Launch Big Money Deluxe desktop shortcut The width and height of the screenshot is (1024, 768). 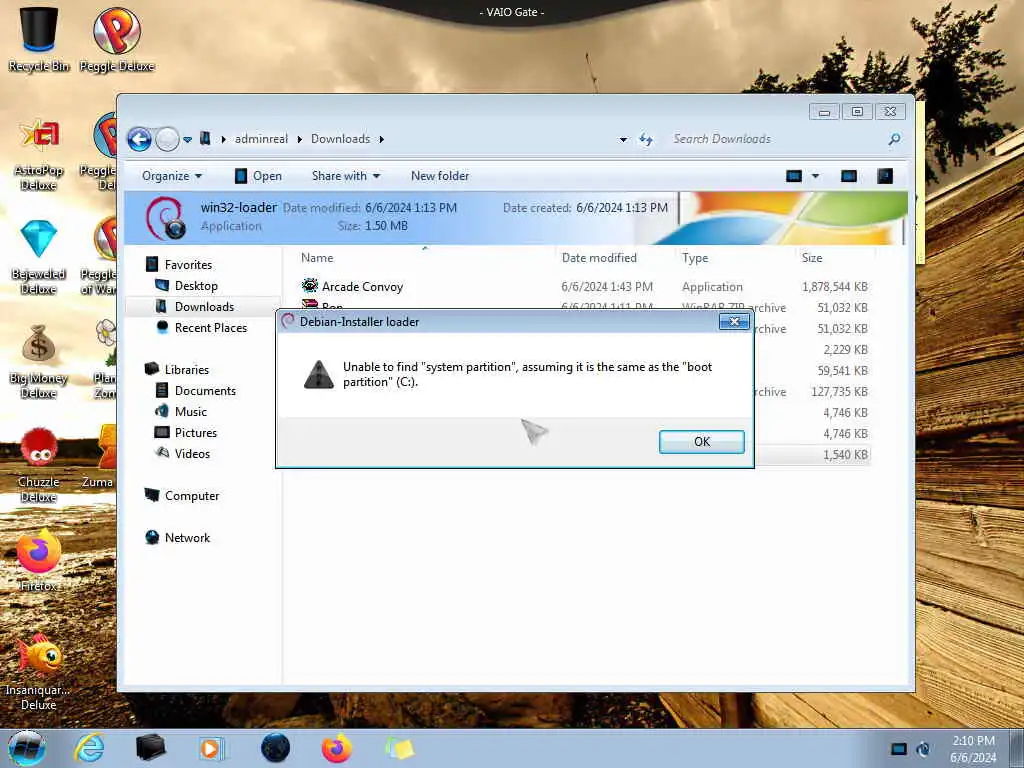(39, 361)
